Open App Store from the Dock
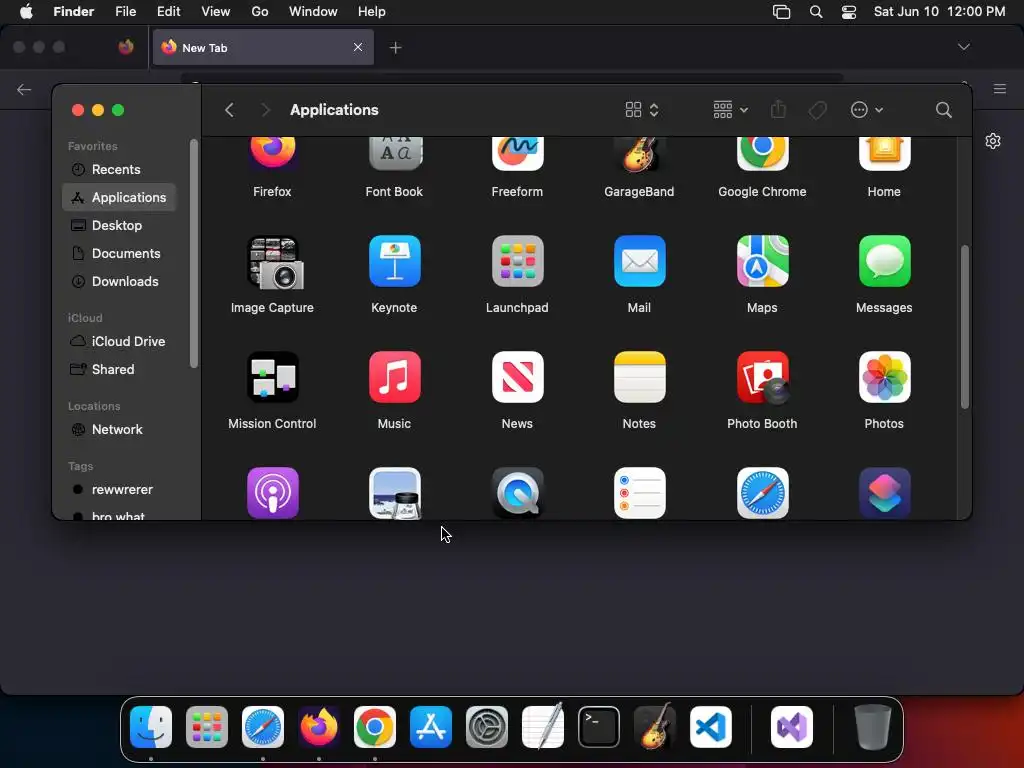This screenshot has height=768, width=1024. (x=431, y=727)
